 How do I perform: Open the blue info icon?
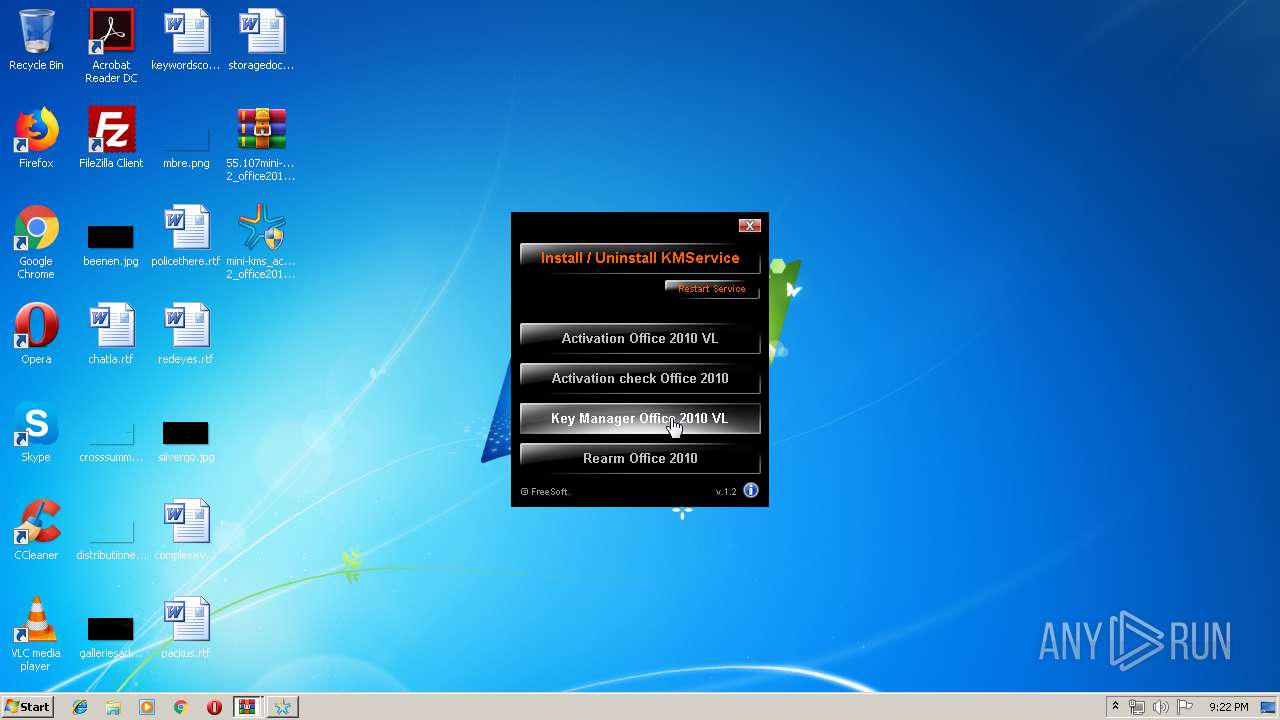[751, 490]
